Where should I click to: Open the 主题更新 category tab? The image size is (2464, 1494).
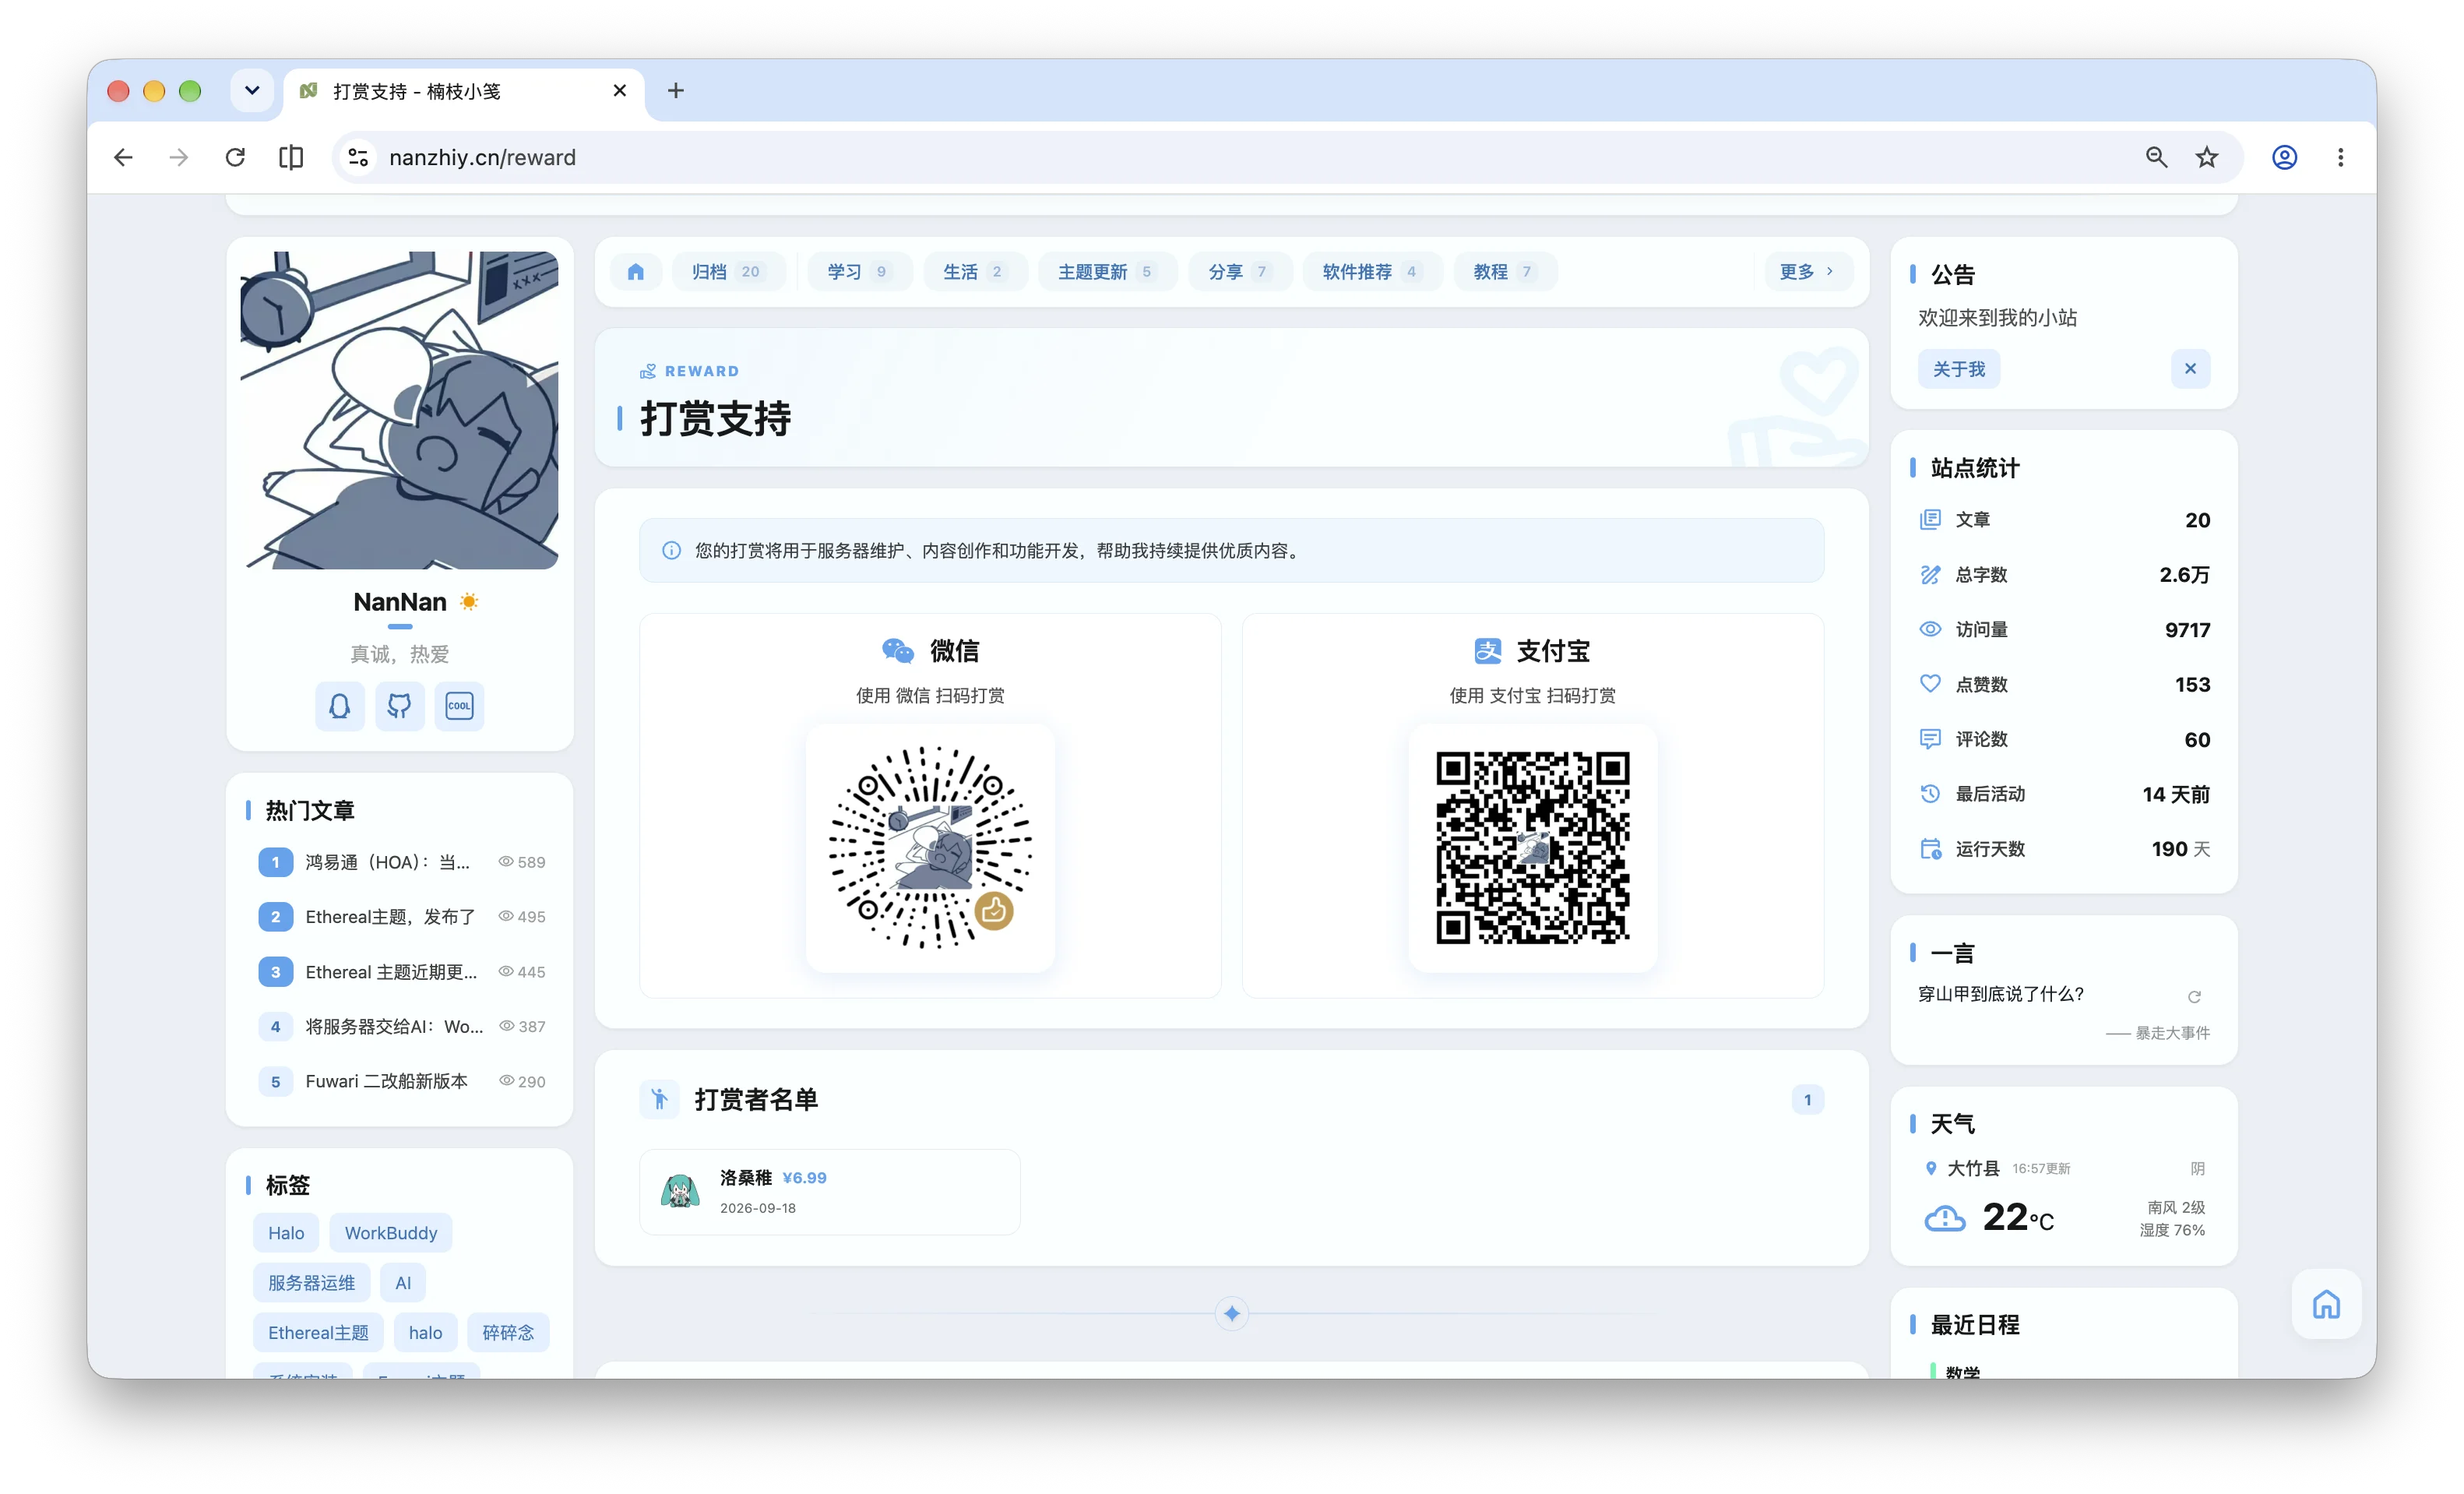(x=1106, y=272)
